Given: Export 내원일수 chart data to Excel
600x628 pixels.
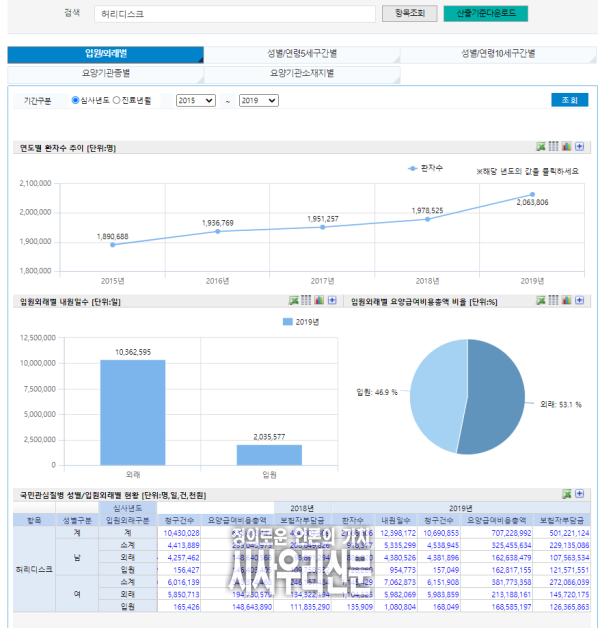Looking at the screenshot, I should (x=294, y=300).
